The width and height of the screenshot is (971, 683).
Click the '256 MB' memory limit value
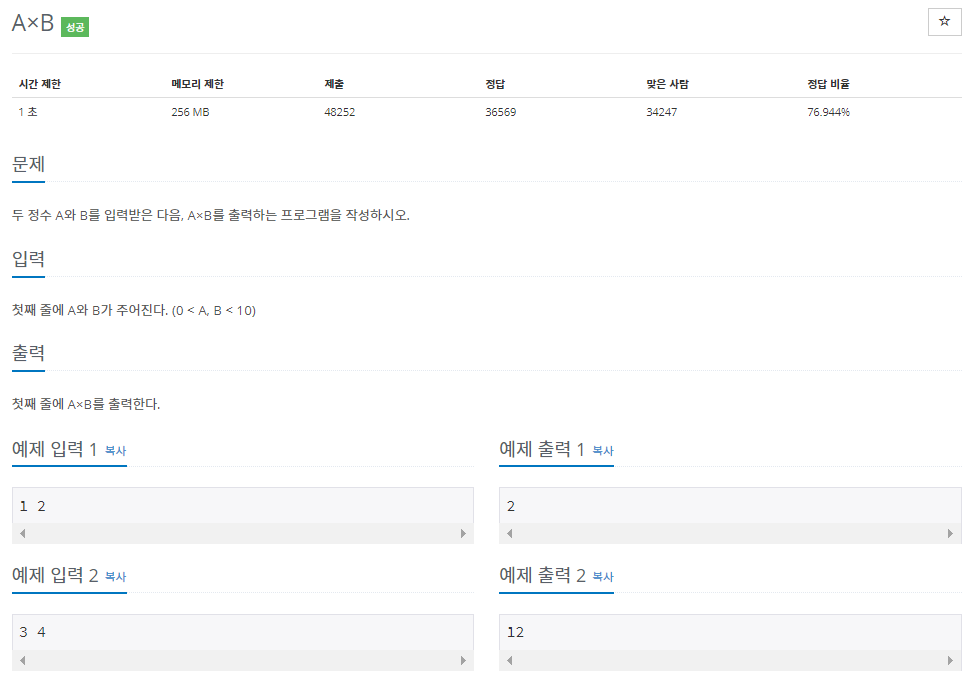[190, 112]
